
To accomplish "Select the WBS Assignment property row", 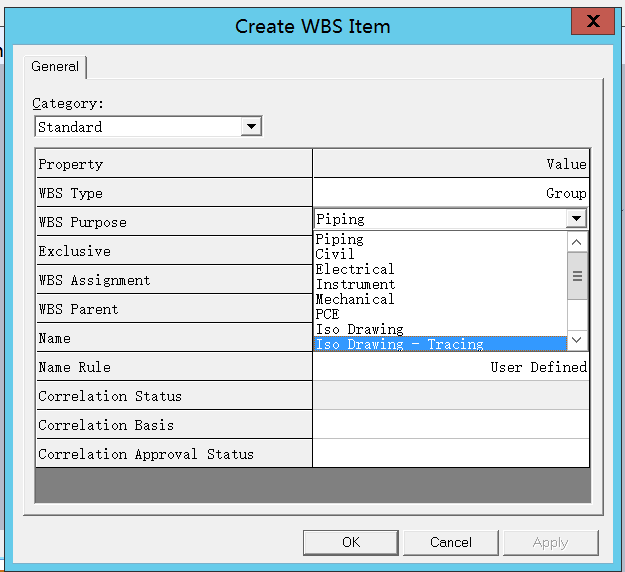I will [x=174, y=280].
